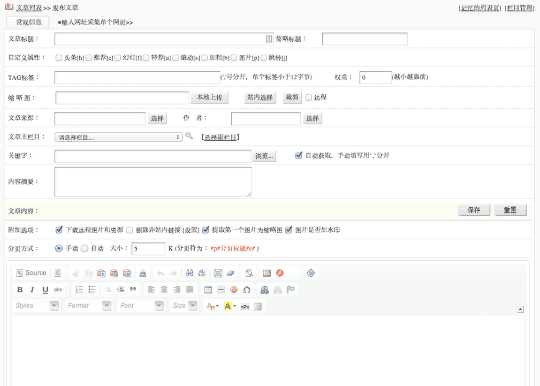Open the 请选择栏目 category dropdown
The width and height of the screenshot is (540, 386).
pos(118,137)
